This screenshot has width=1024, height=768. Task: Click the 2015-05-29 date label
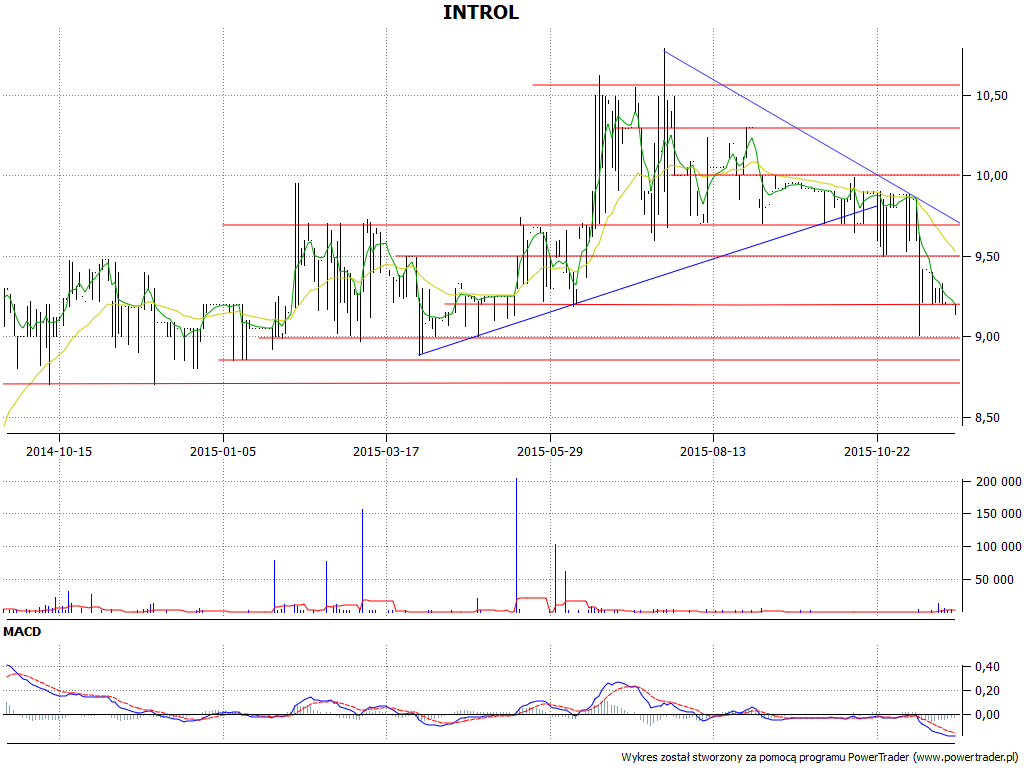pos(550,451)
